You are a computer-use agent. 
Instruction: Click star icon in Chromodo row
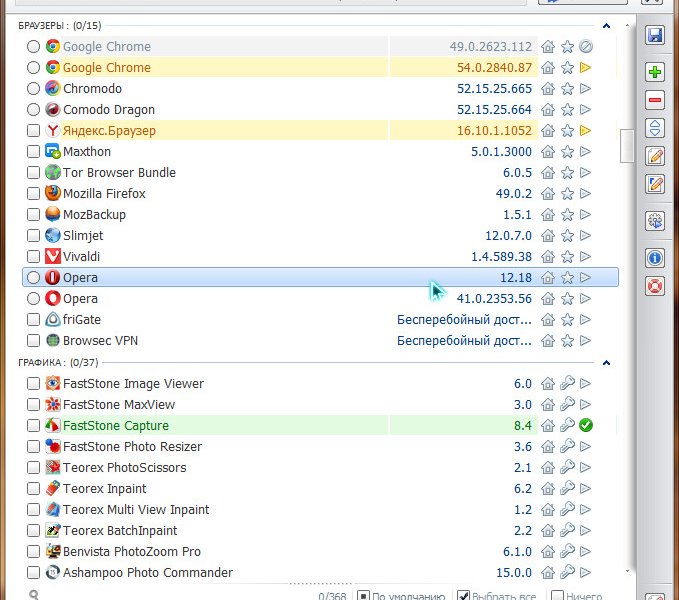point(567,89)
